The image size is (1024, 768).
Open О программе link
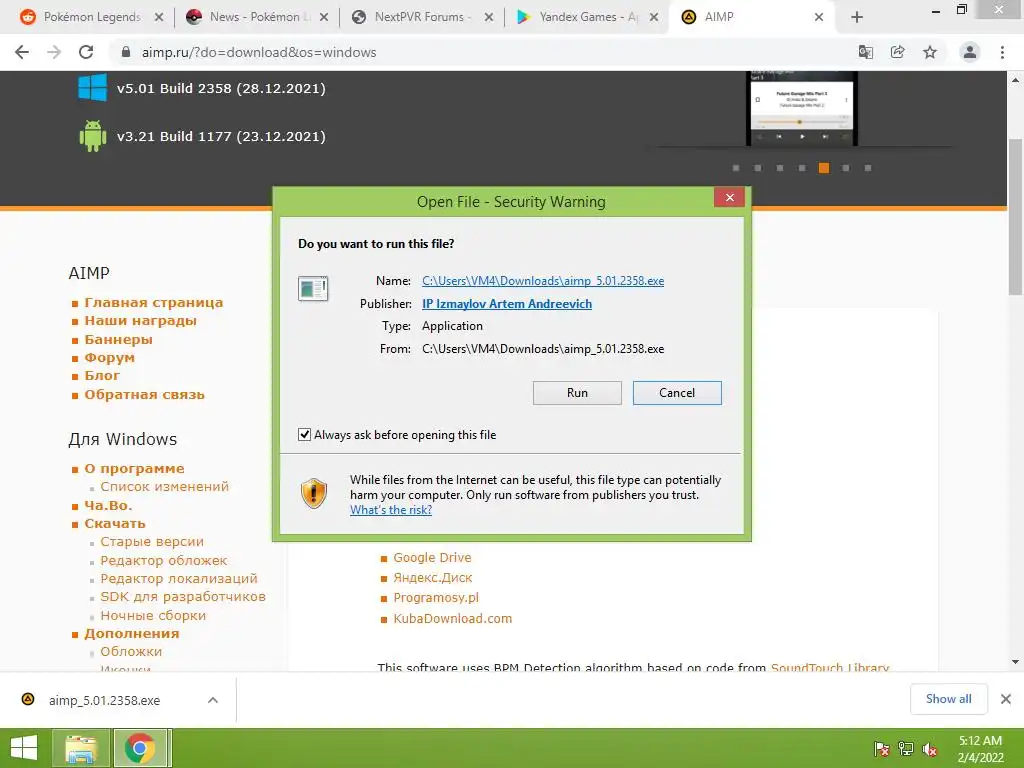point(134,468)
